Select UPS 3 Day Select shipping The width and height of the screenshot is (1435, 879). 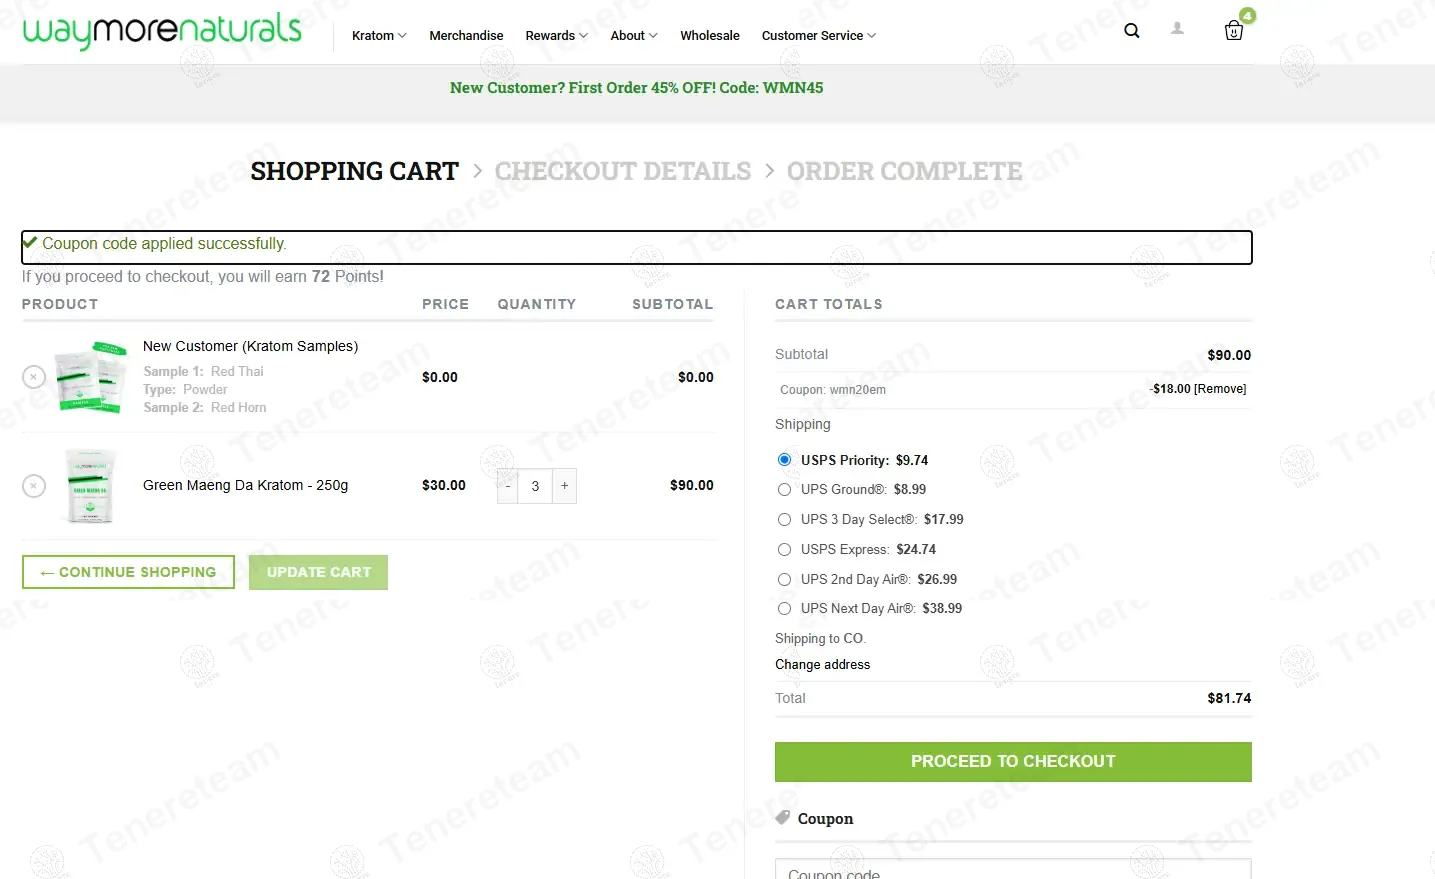(x=785, y=519)
